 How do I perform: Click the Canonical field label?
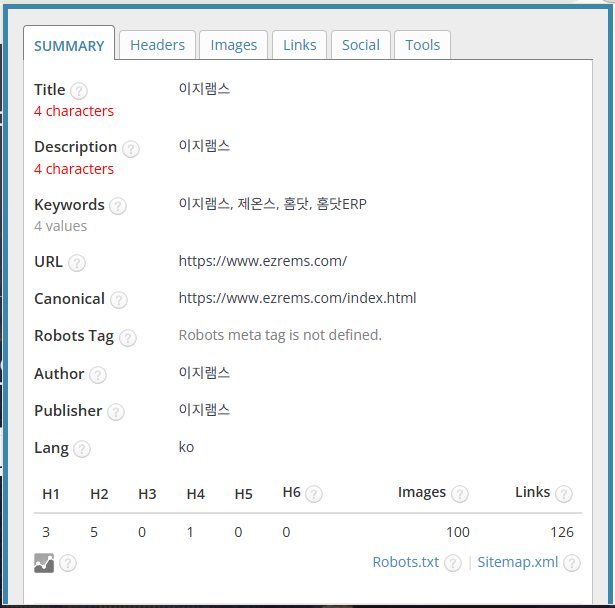(69, 299)
